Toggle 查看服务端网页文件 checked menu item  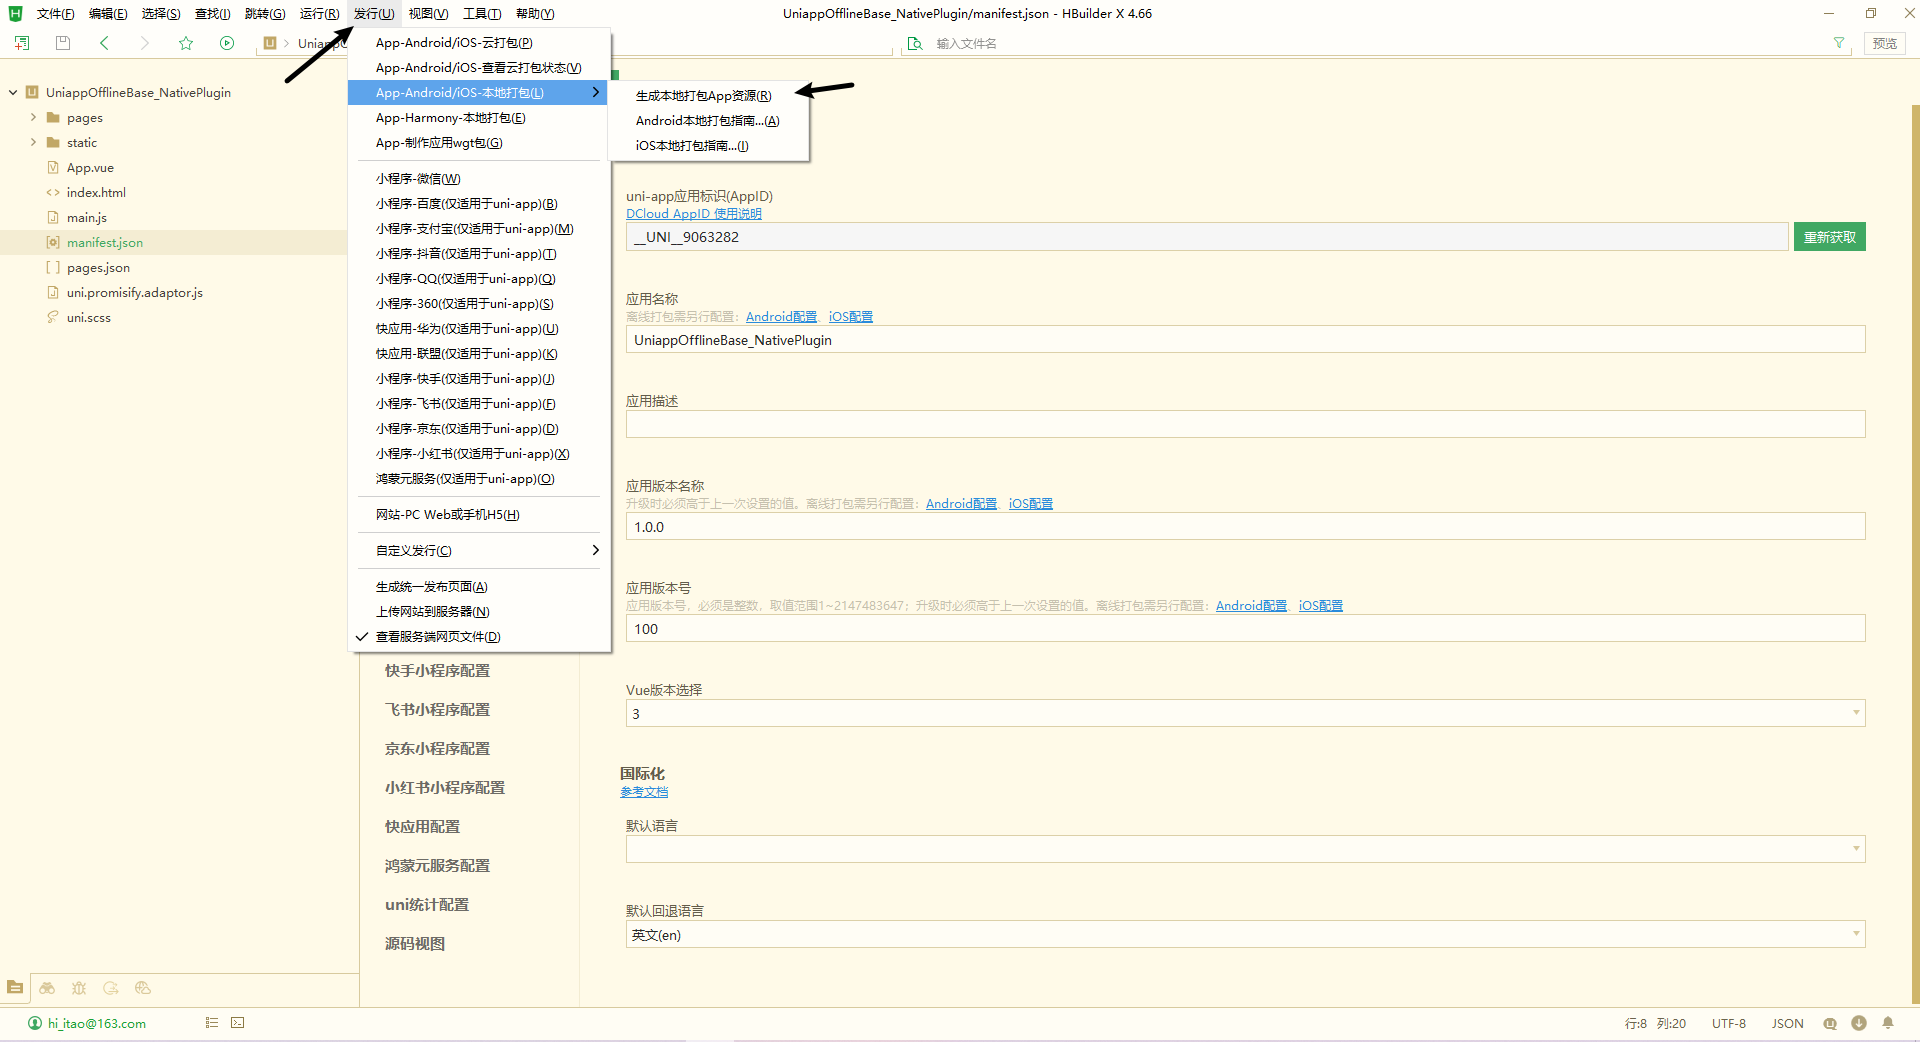438,637
